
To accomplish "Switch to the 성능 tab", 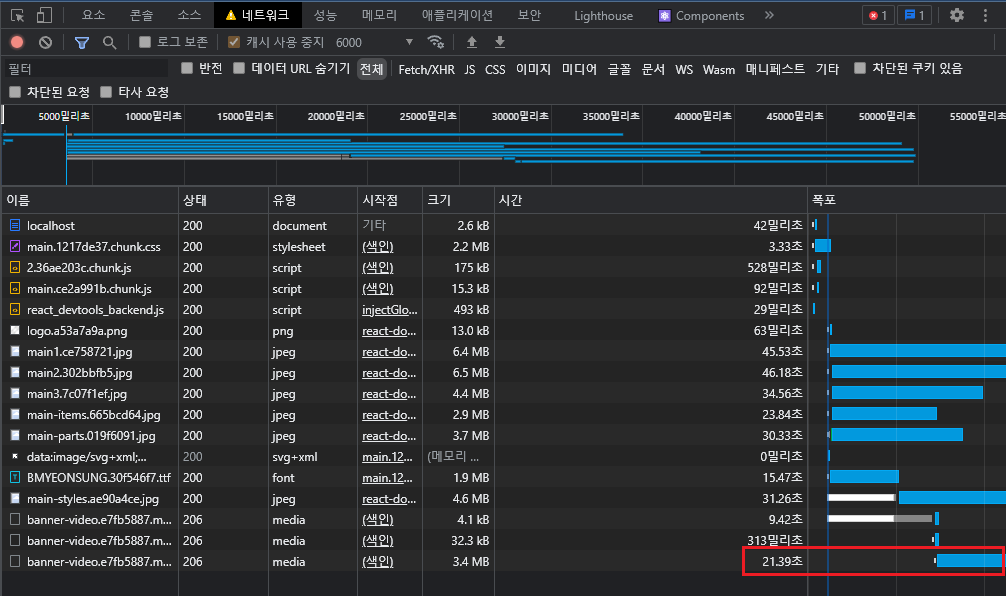I will (325, 15).
